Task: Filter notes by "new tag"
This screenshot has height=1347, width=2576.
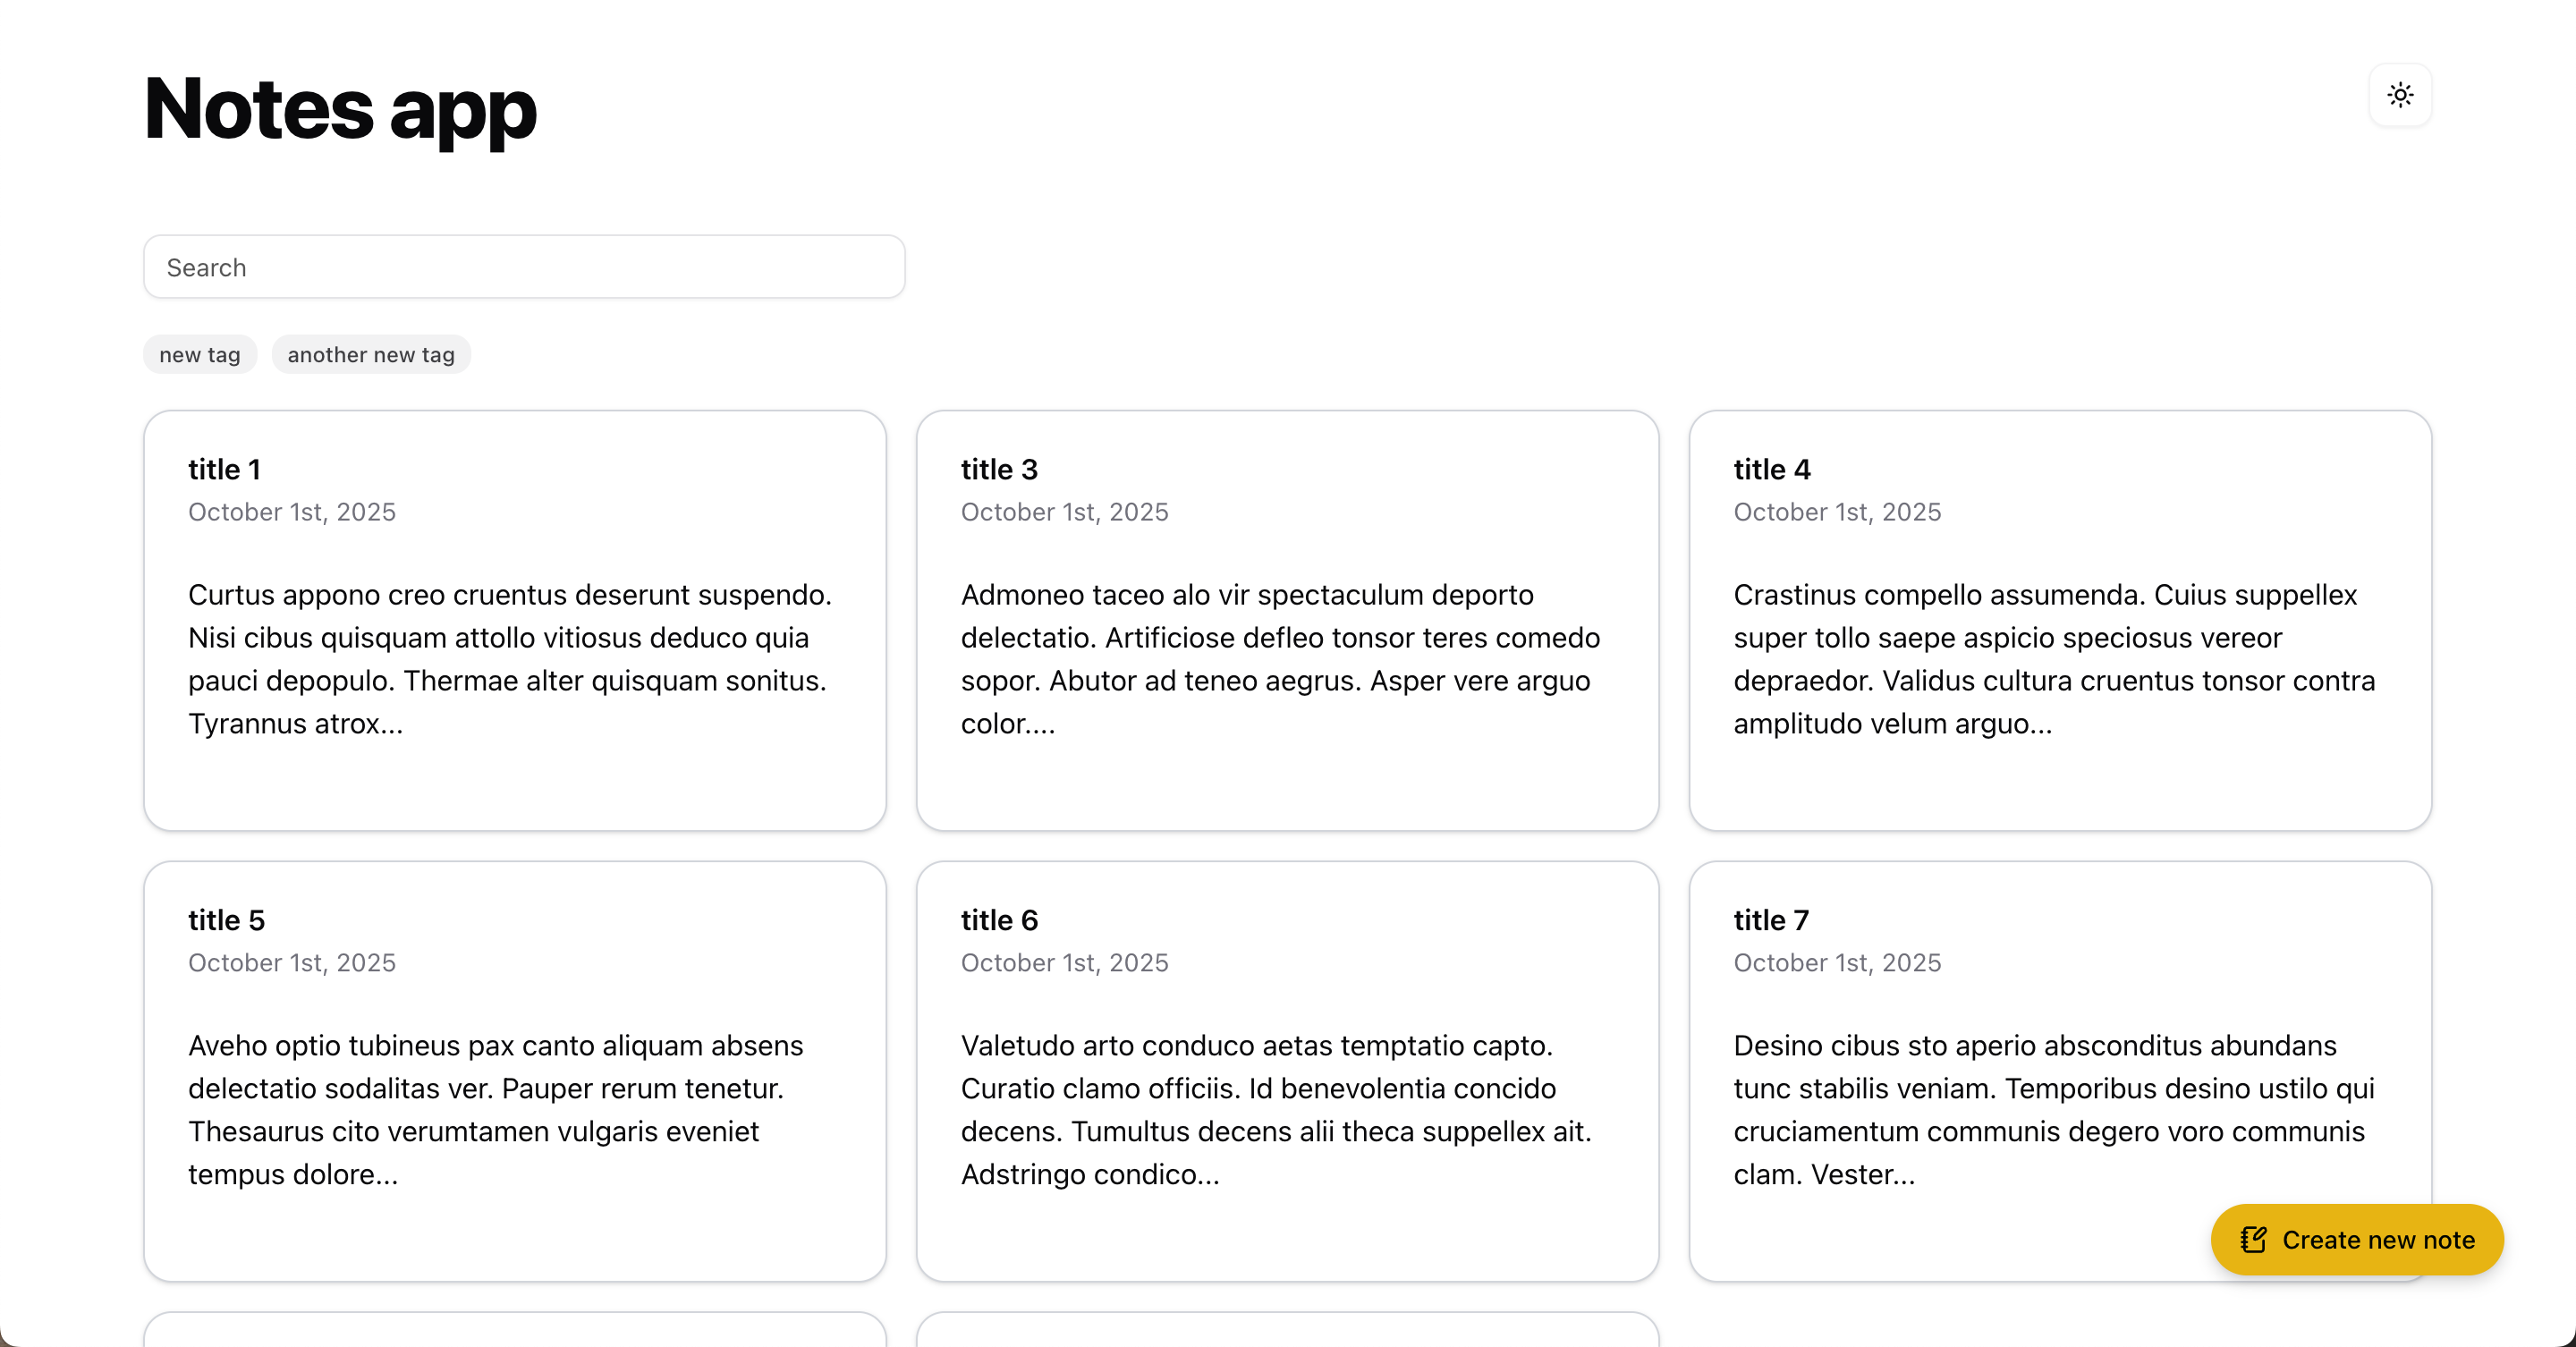Action: (200, 355)
